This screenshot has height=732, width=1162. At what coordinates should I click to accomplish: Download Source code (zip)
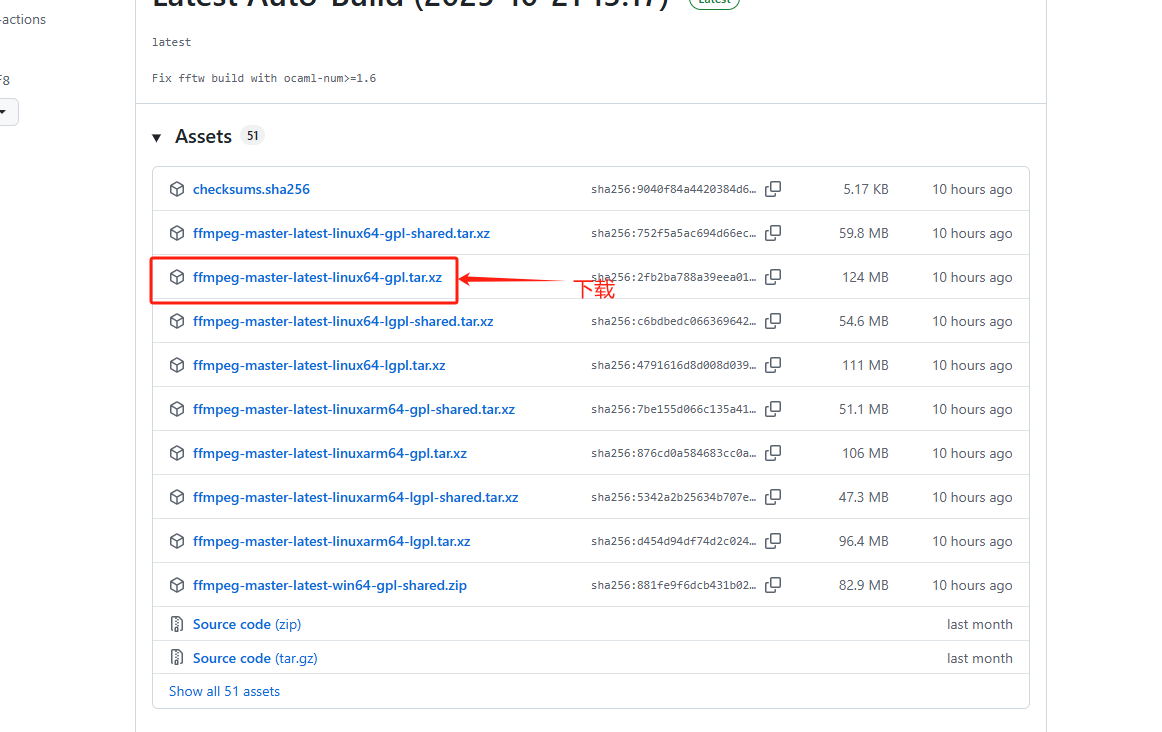click(x=247, y=625)
